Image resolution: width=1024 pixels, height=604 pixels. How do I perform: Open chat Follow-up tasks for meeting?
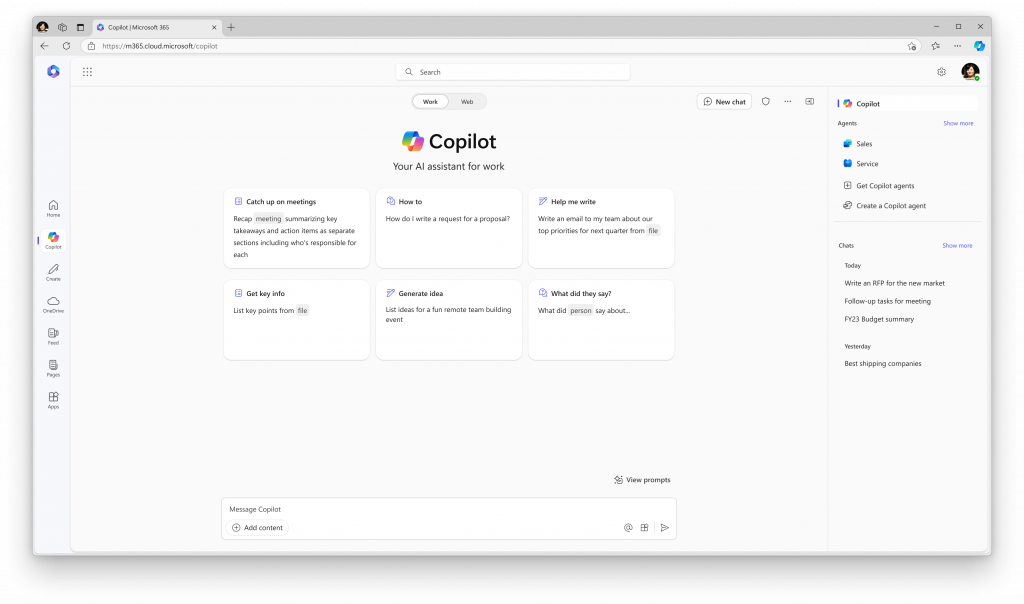[x=887, y=301]
